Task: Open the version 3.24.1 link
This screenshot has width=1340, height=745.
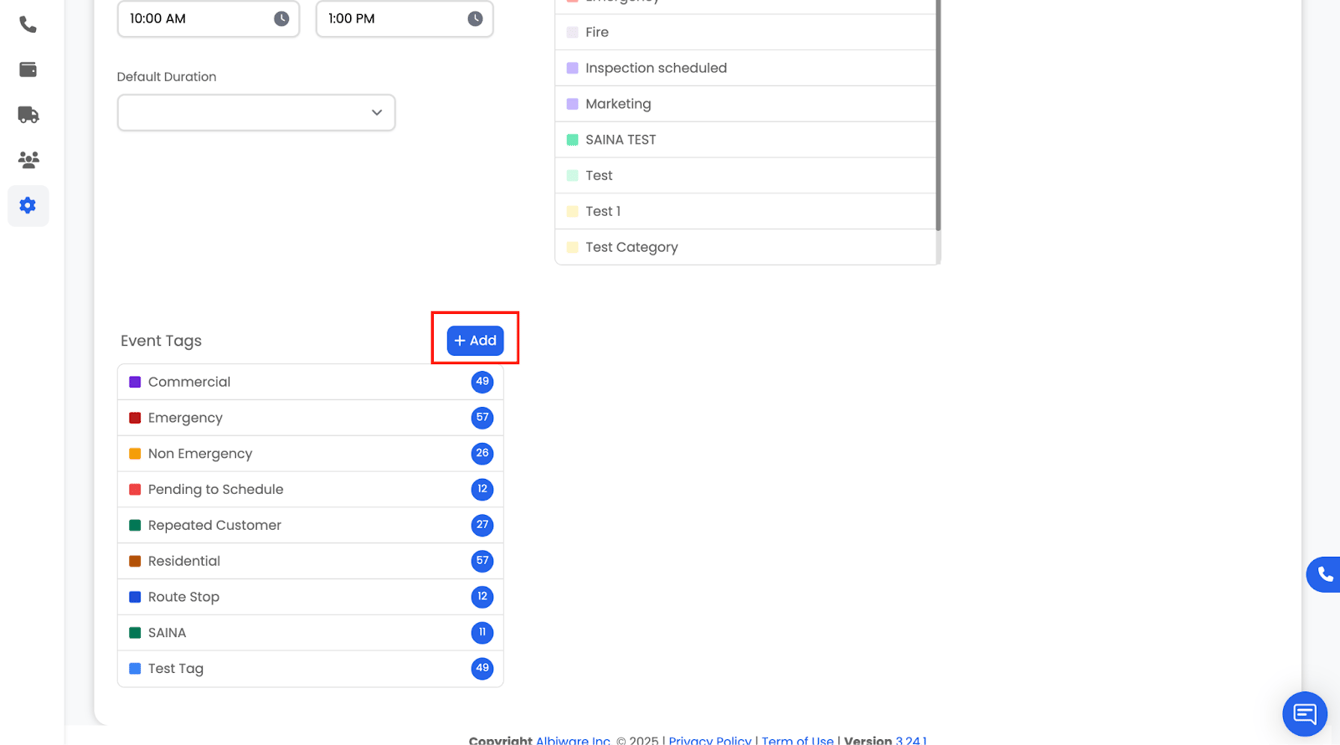Action: coord(911,741)
